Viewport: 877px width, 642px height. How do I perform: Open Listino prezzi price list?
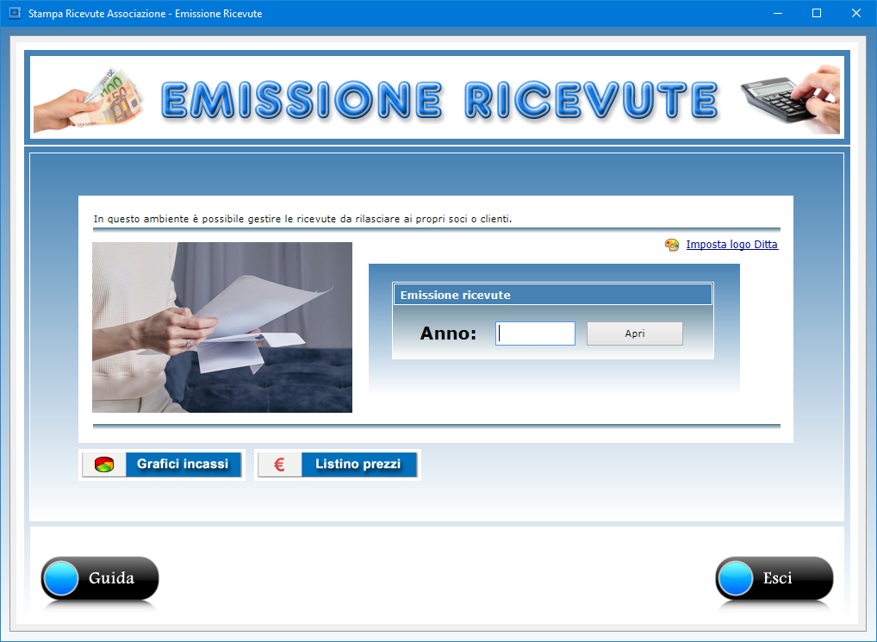(337, 464)
